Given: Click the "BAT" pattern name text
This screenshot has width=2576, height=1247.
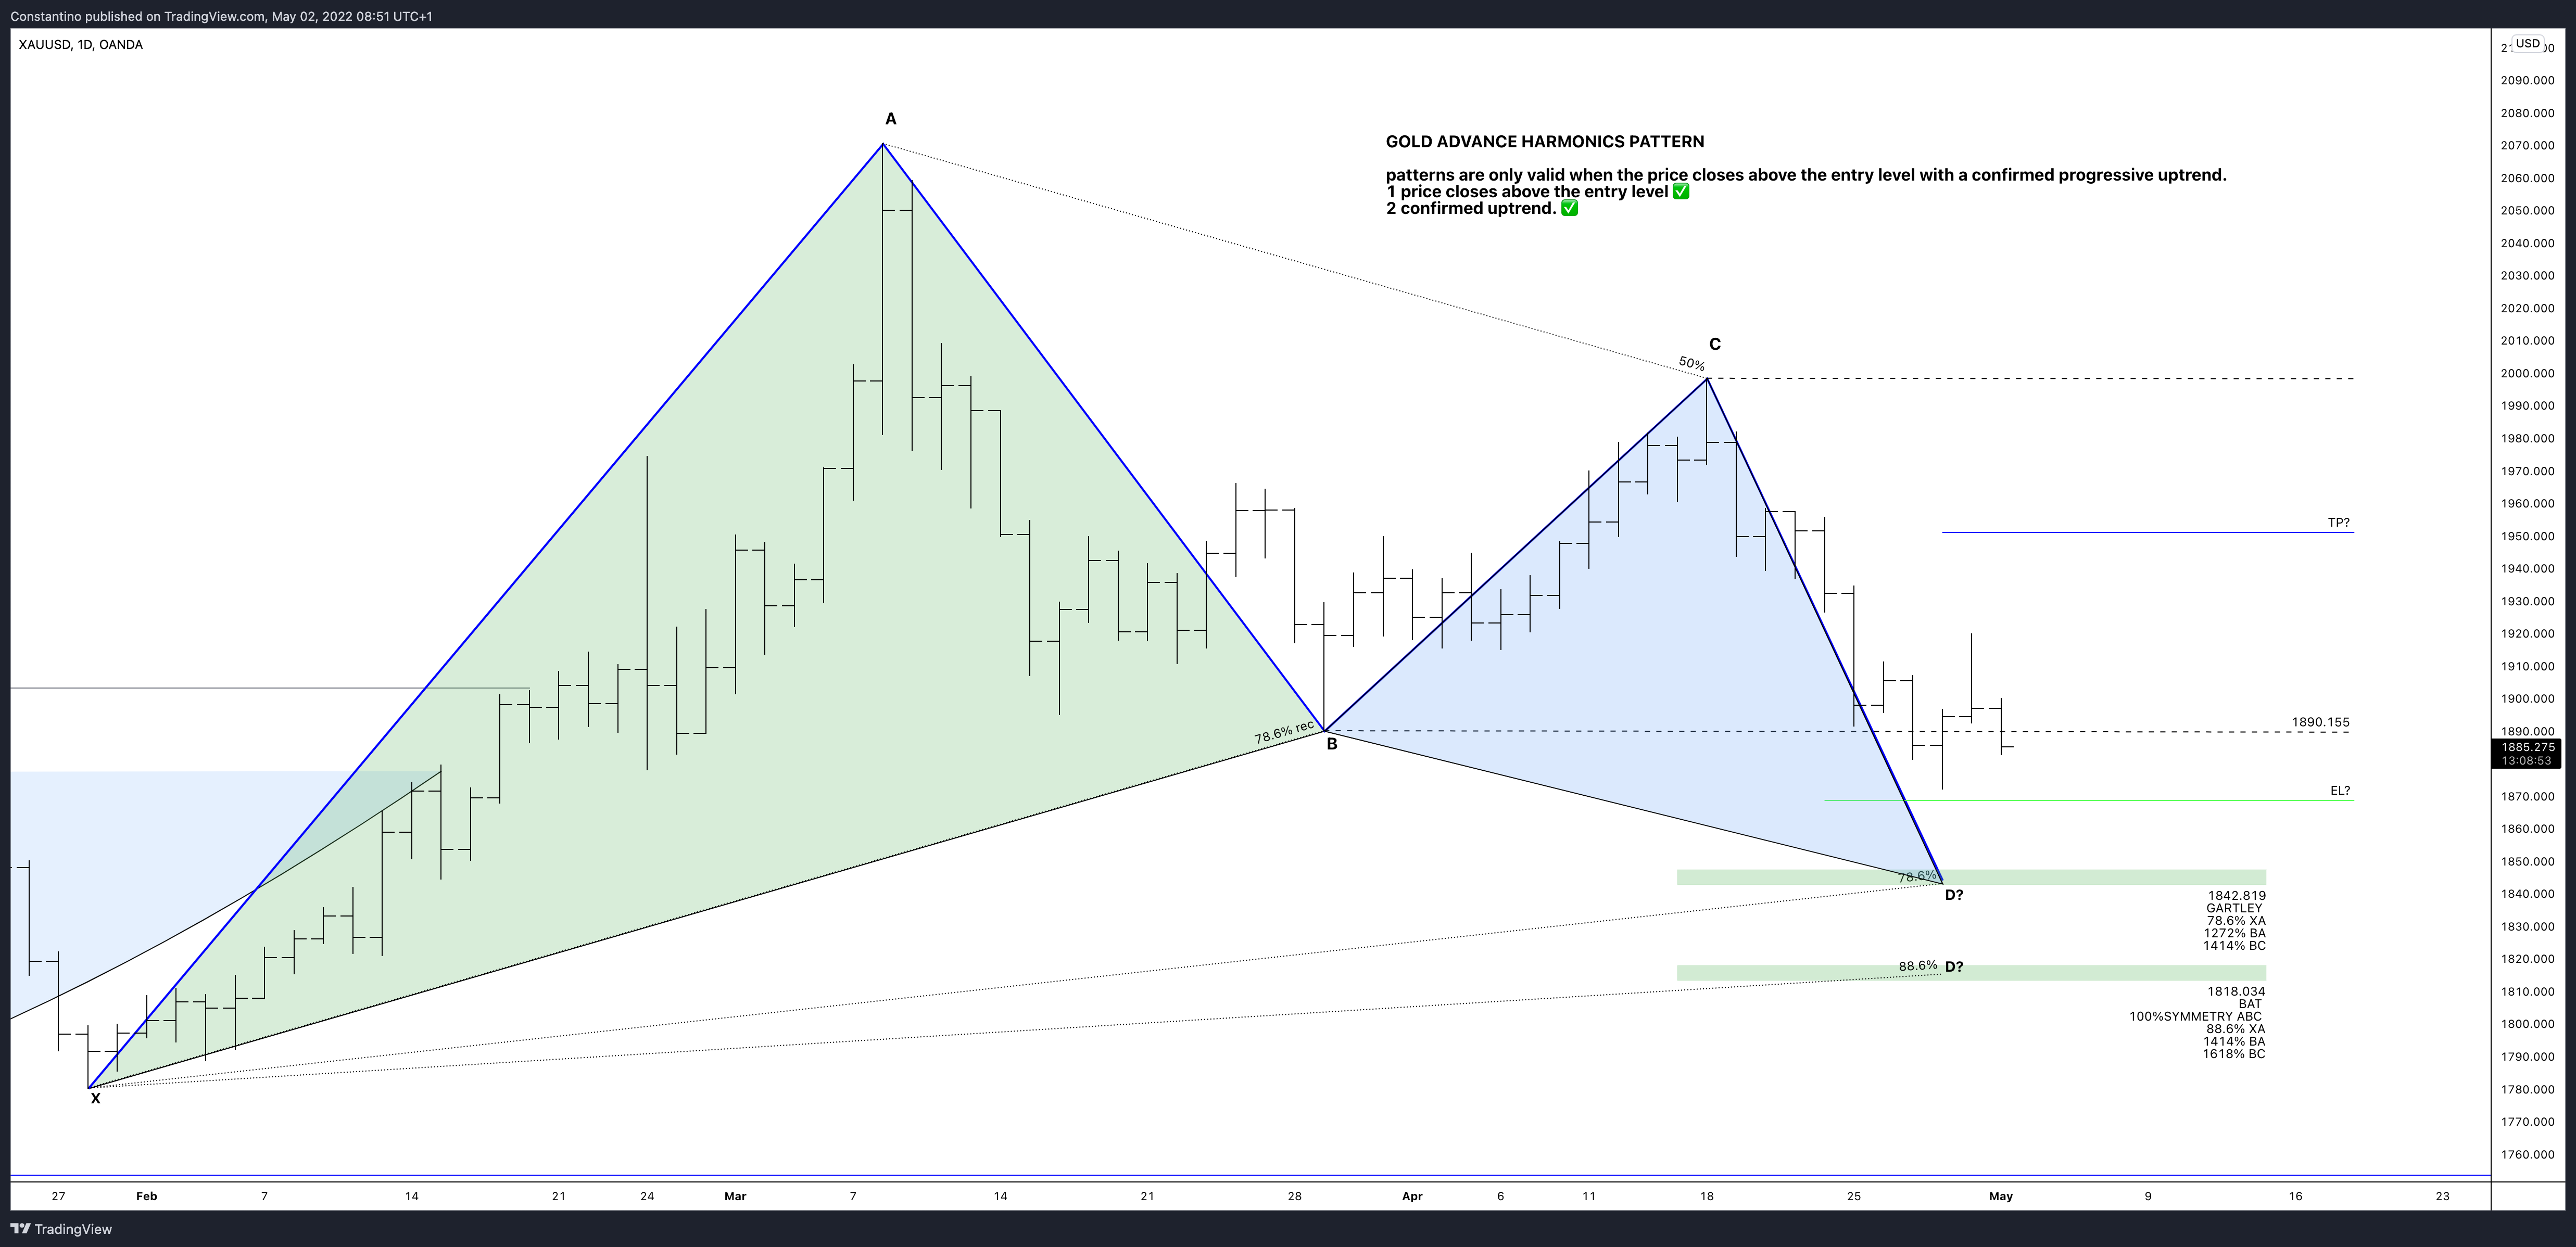Looking at the screenshot, I should coord(2250,1004).
